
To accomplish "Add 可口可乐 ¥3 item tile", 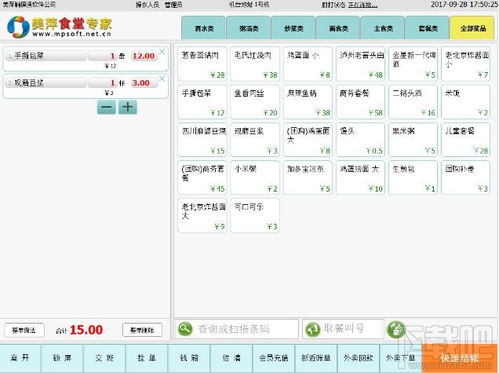I will tap(255, 216).
